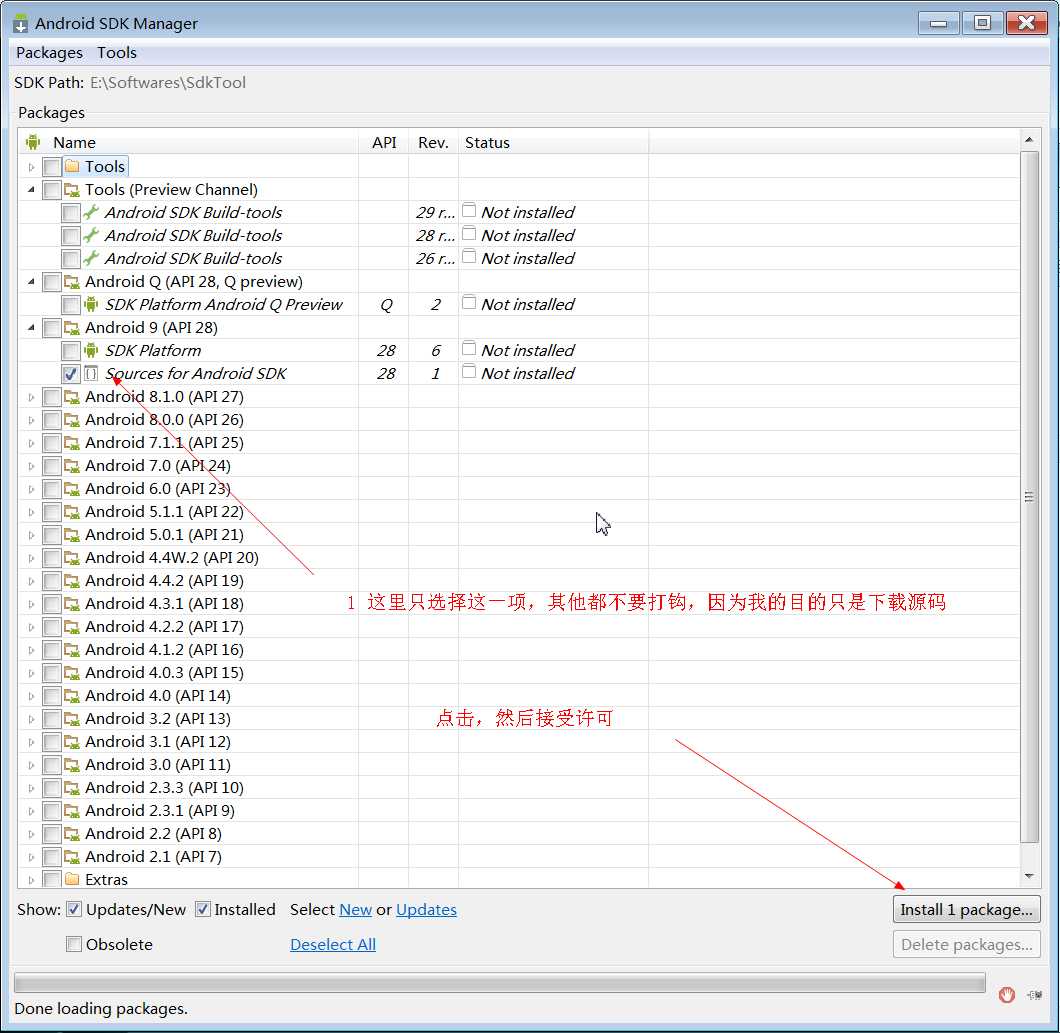
Task: Click Install 1 package button
Action: pyautogui.click(x=966, y=909)
